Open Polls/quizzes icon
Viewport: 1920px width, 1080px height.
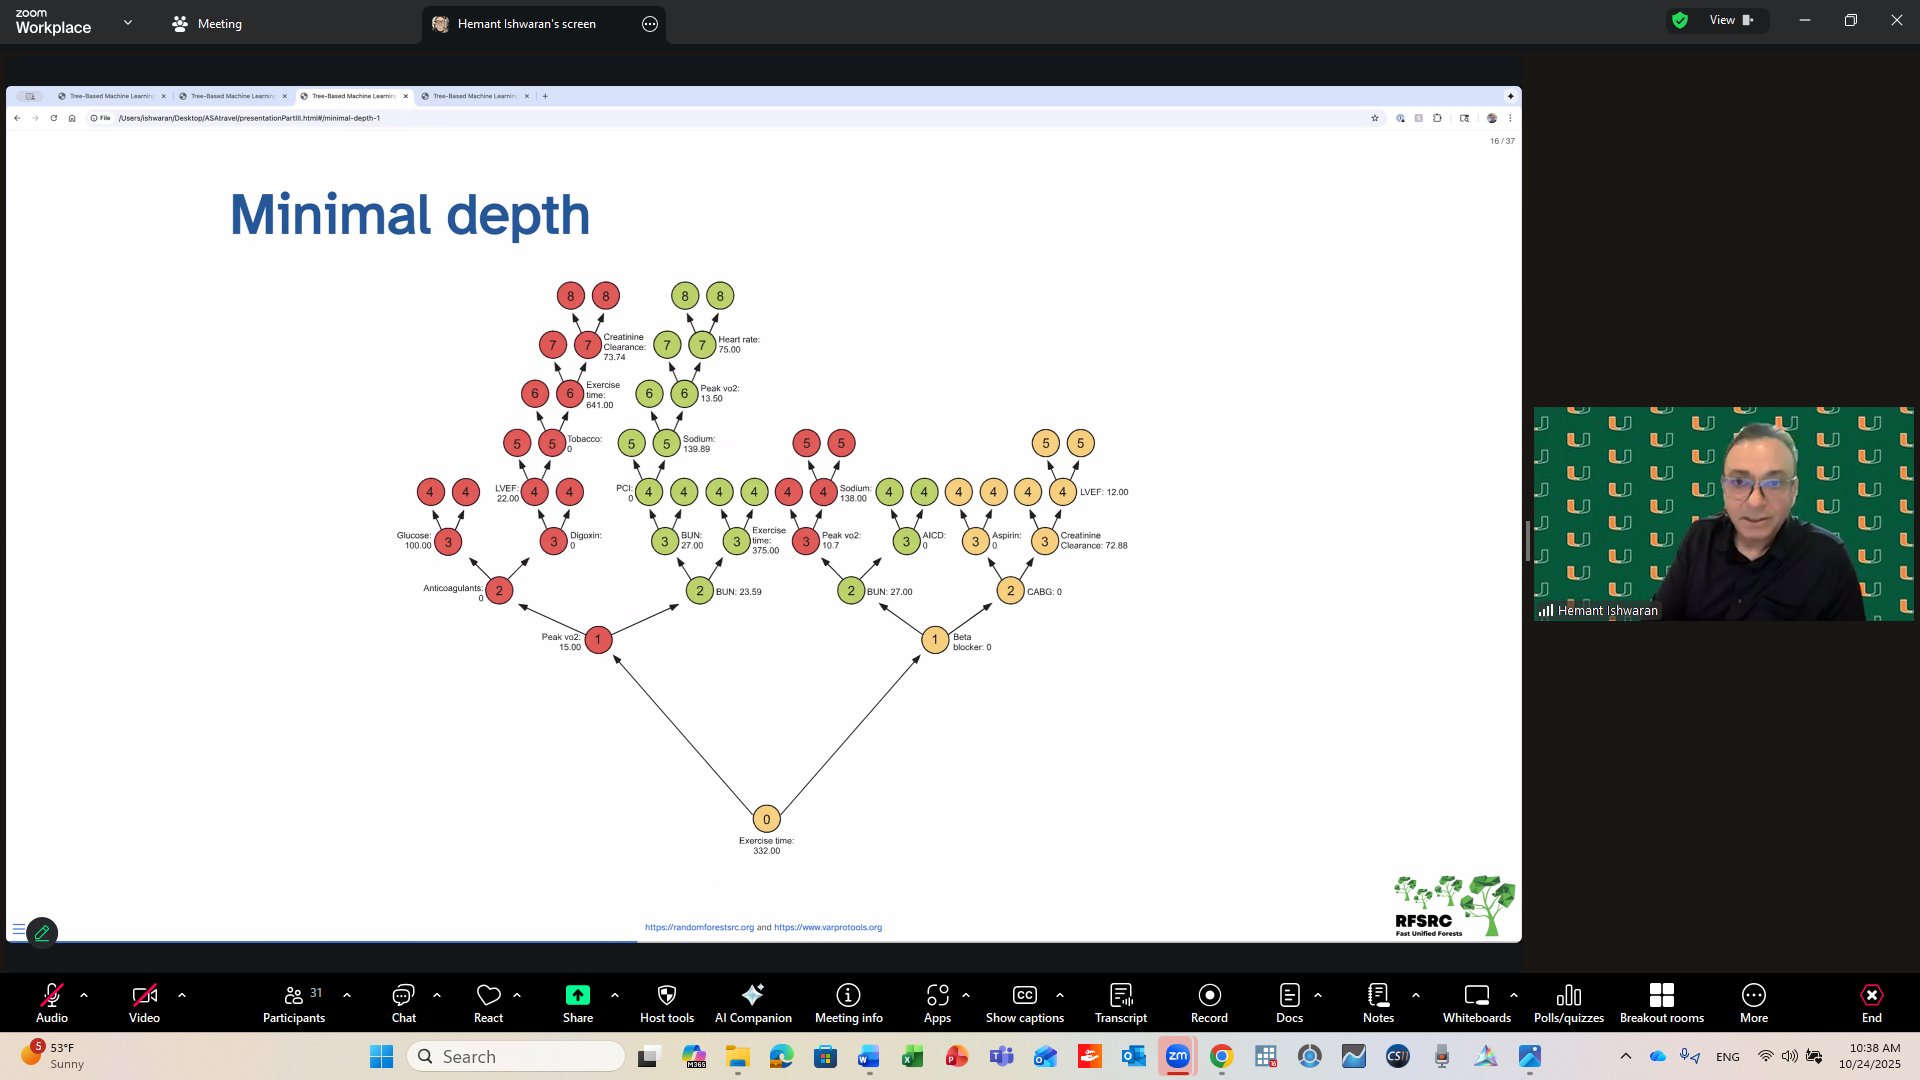[x=1568, y=995]
